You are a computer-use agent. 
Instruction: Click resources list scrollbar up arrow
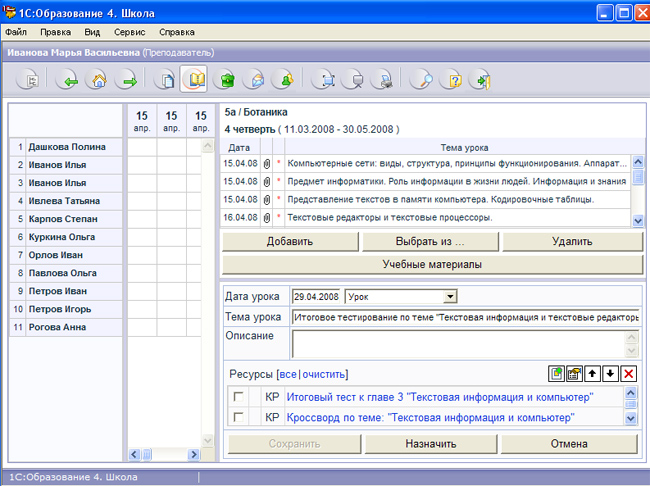coord(631,393)
